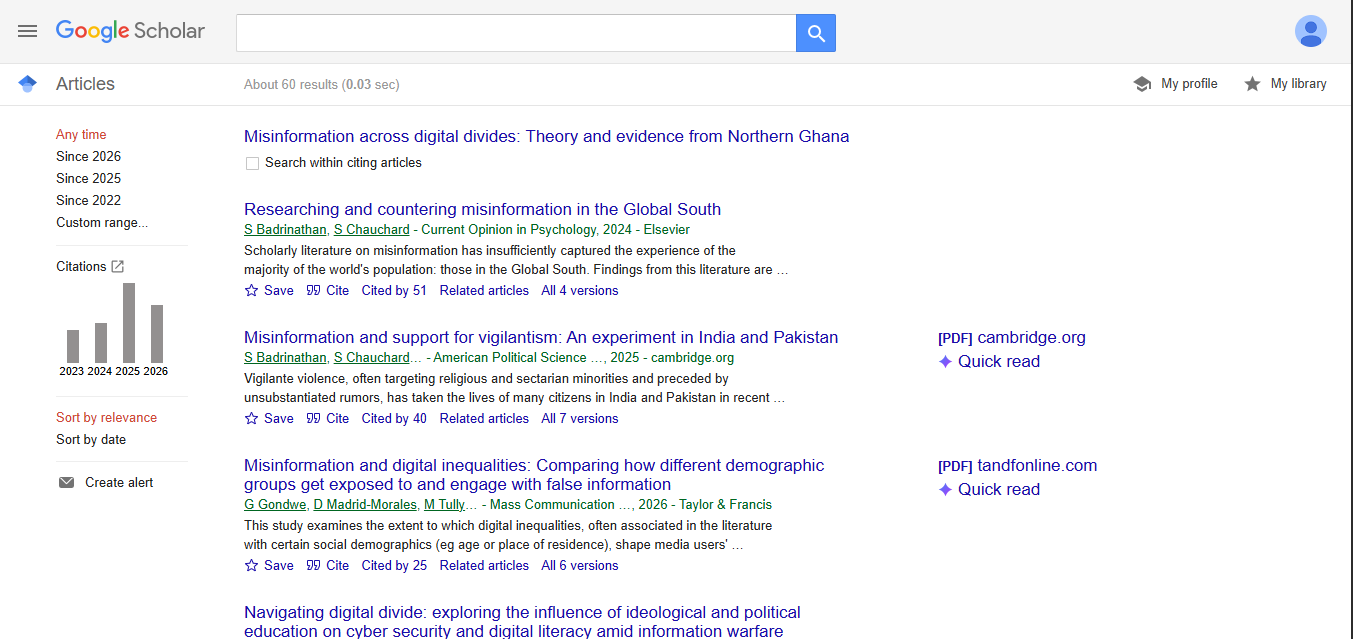Select Sort by date
This screenshot has width=1353, height=639.
click(x=91, y=439)
